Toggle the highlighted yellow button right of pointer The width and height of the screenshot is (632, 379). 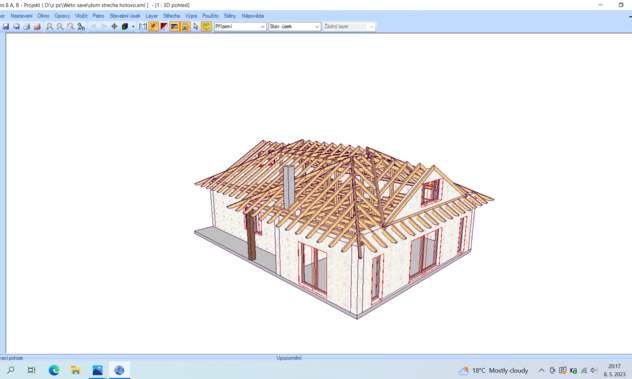point(206,27)
